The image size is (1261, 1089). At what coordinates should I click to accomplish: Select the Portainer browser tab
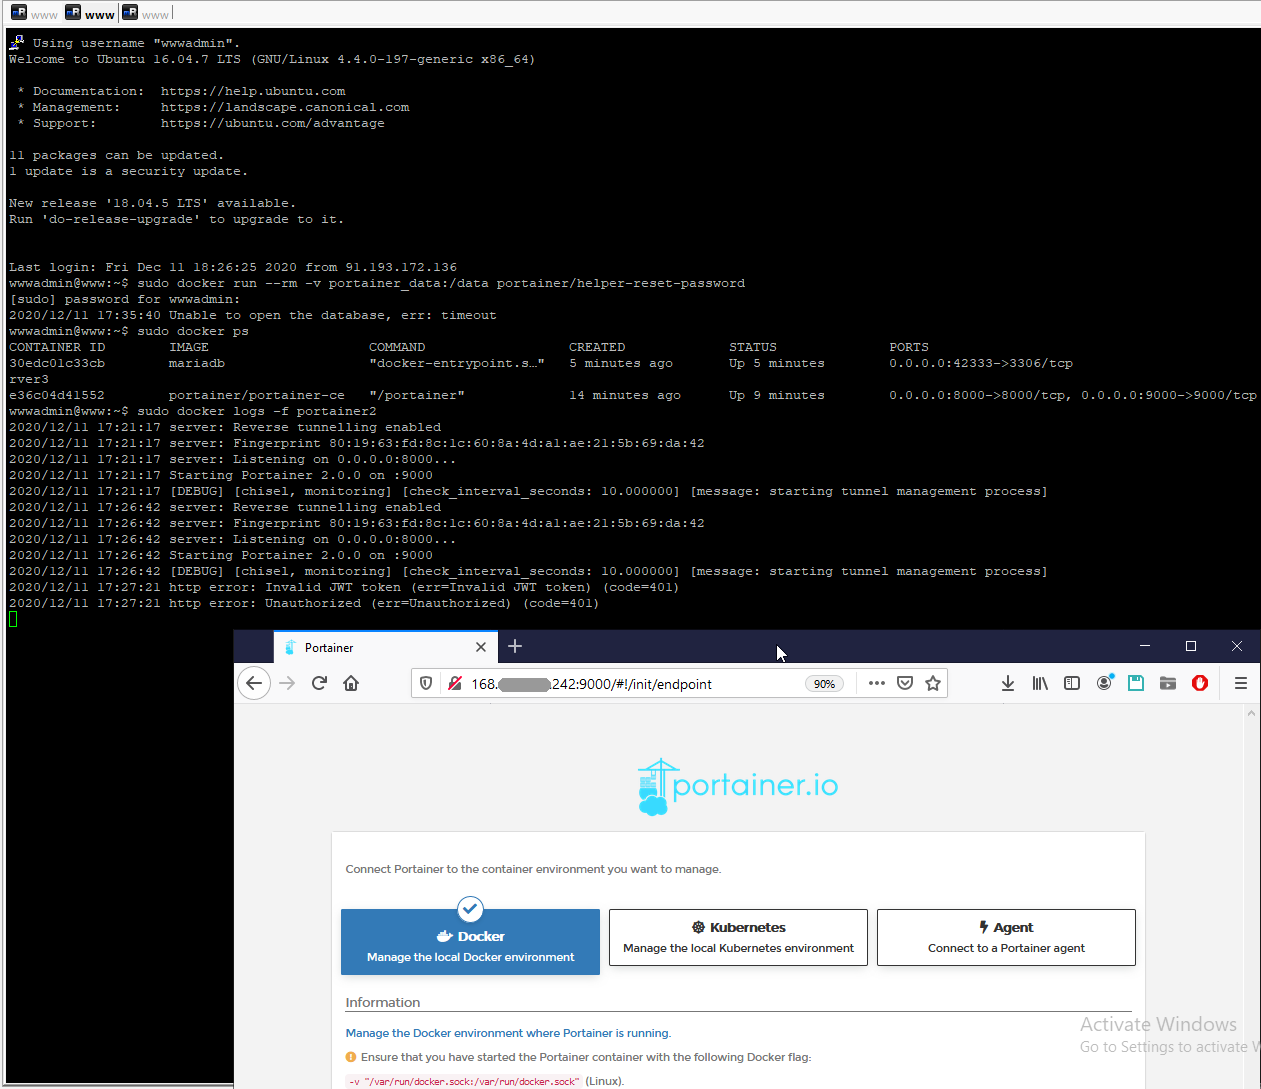(385, 647)
